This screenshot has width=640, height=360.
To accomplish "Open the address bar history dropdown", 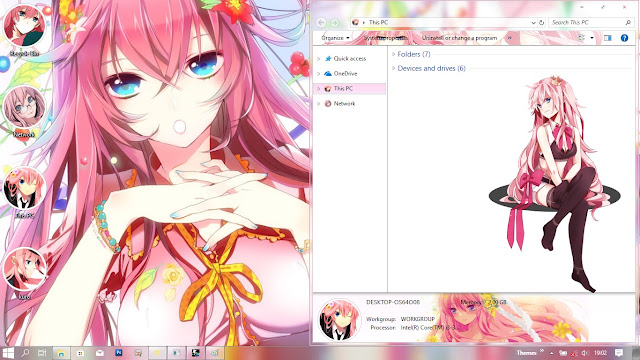I will pos(533,22).
